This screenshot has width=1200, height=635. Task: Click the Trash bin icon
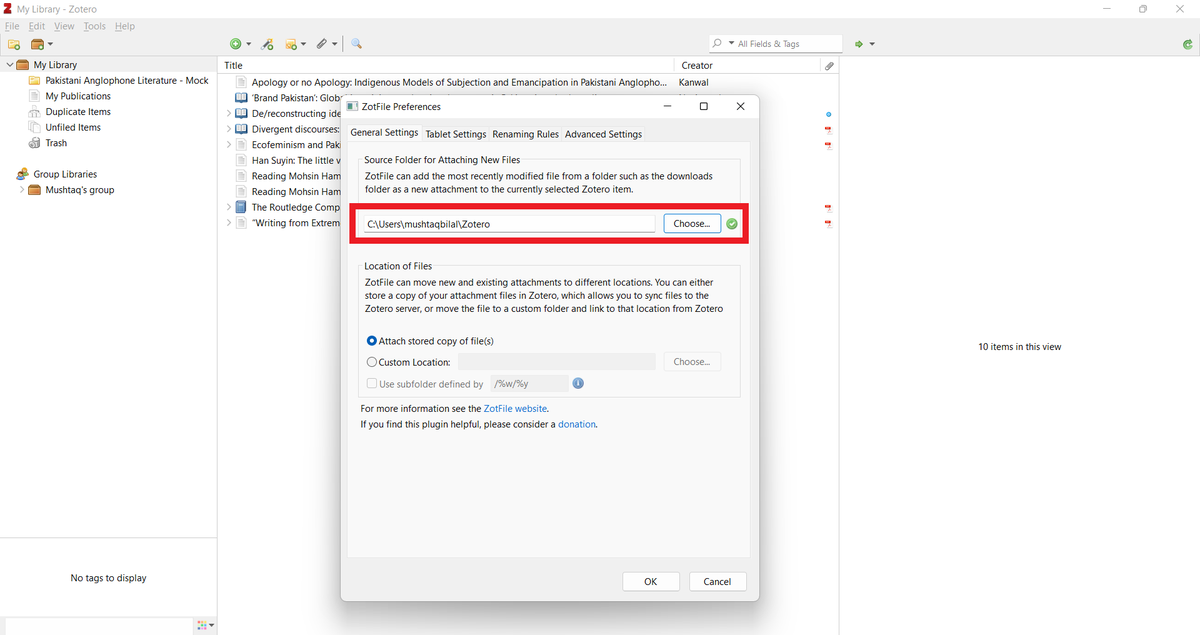(35, 143)
